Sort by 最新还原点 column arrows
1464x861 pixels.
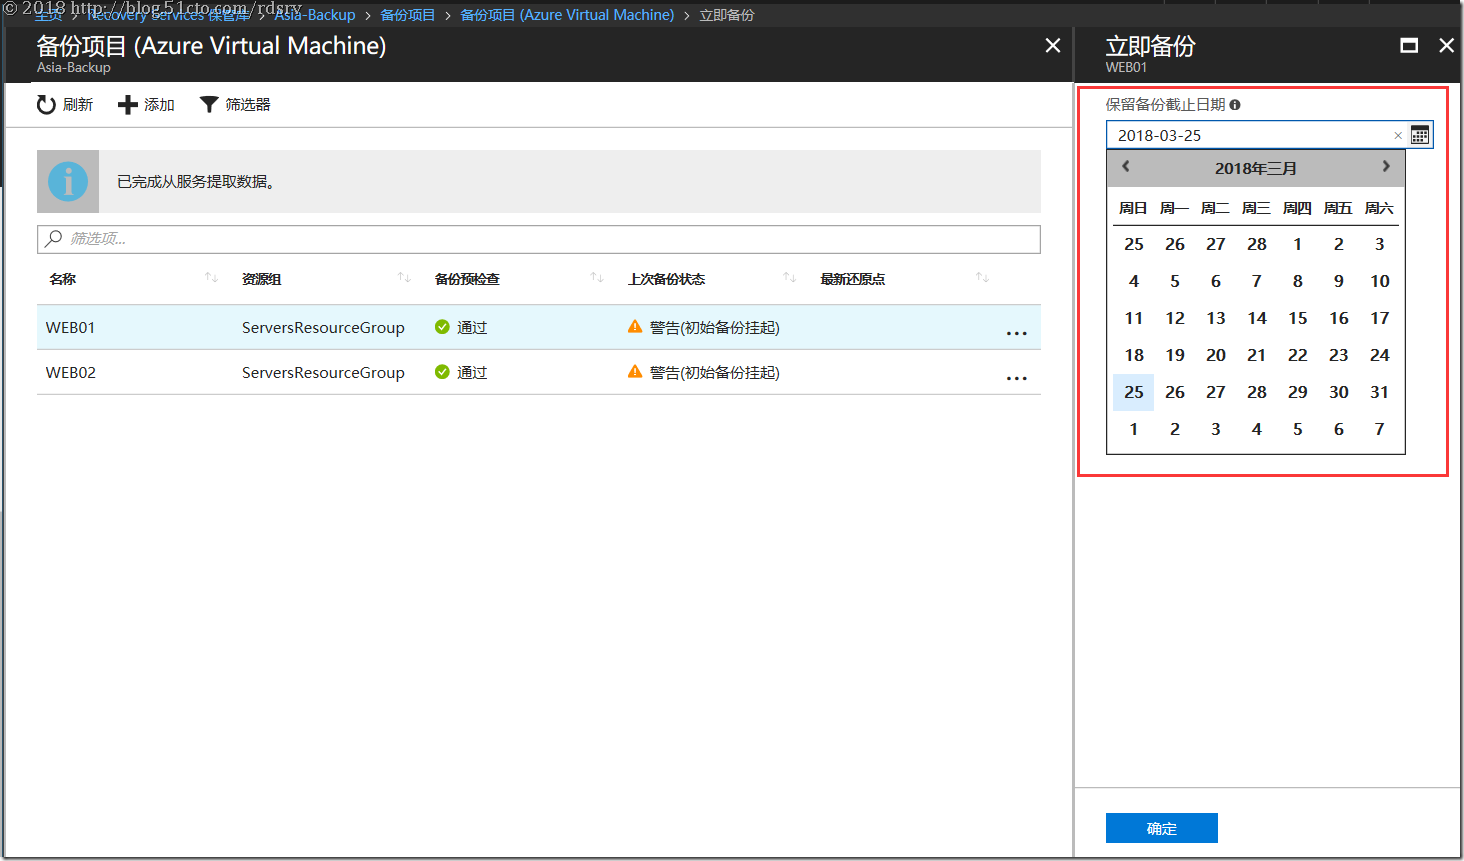[x=983, y=278]
